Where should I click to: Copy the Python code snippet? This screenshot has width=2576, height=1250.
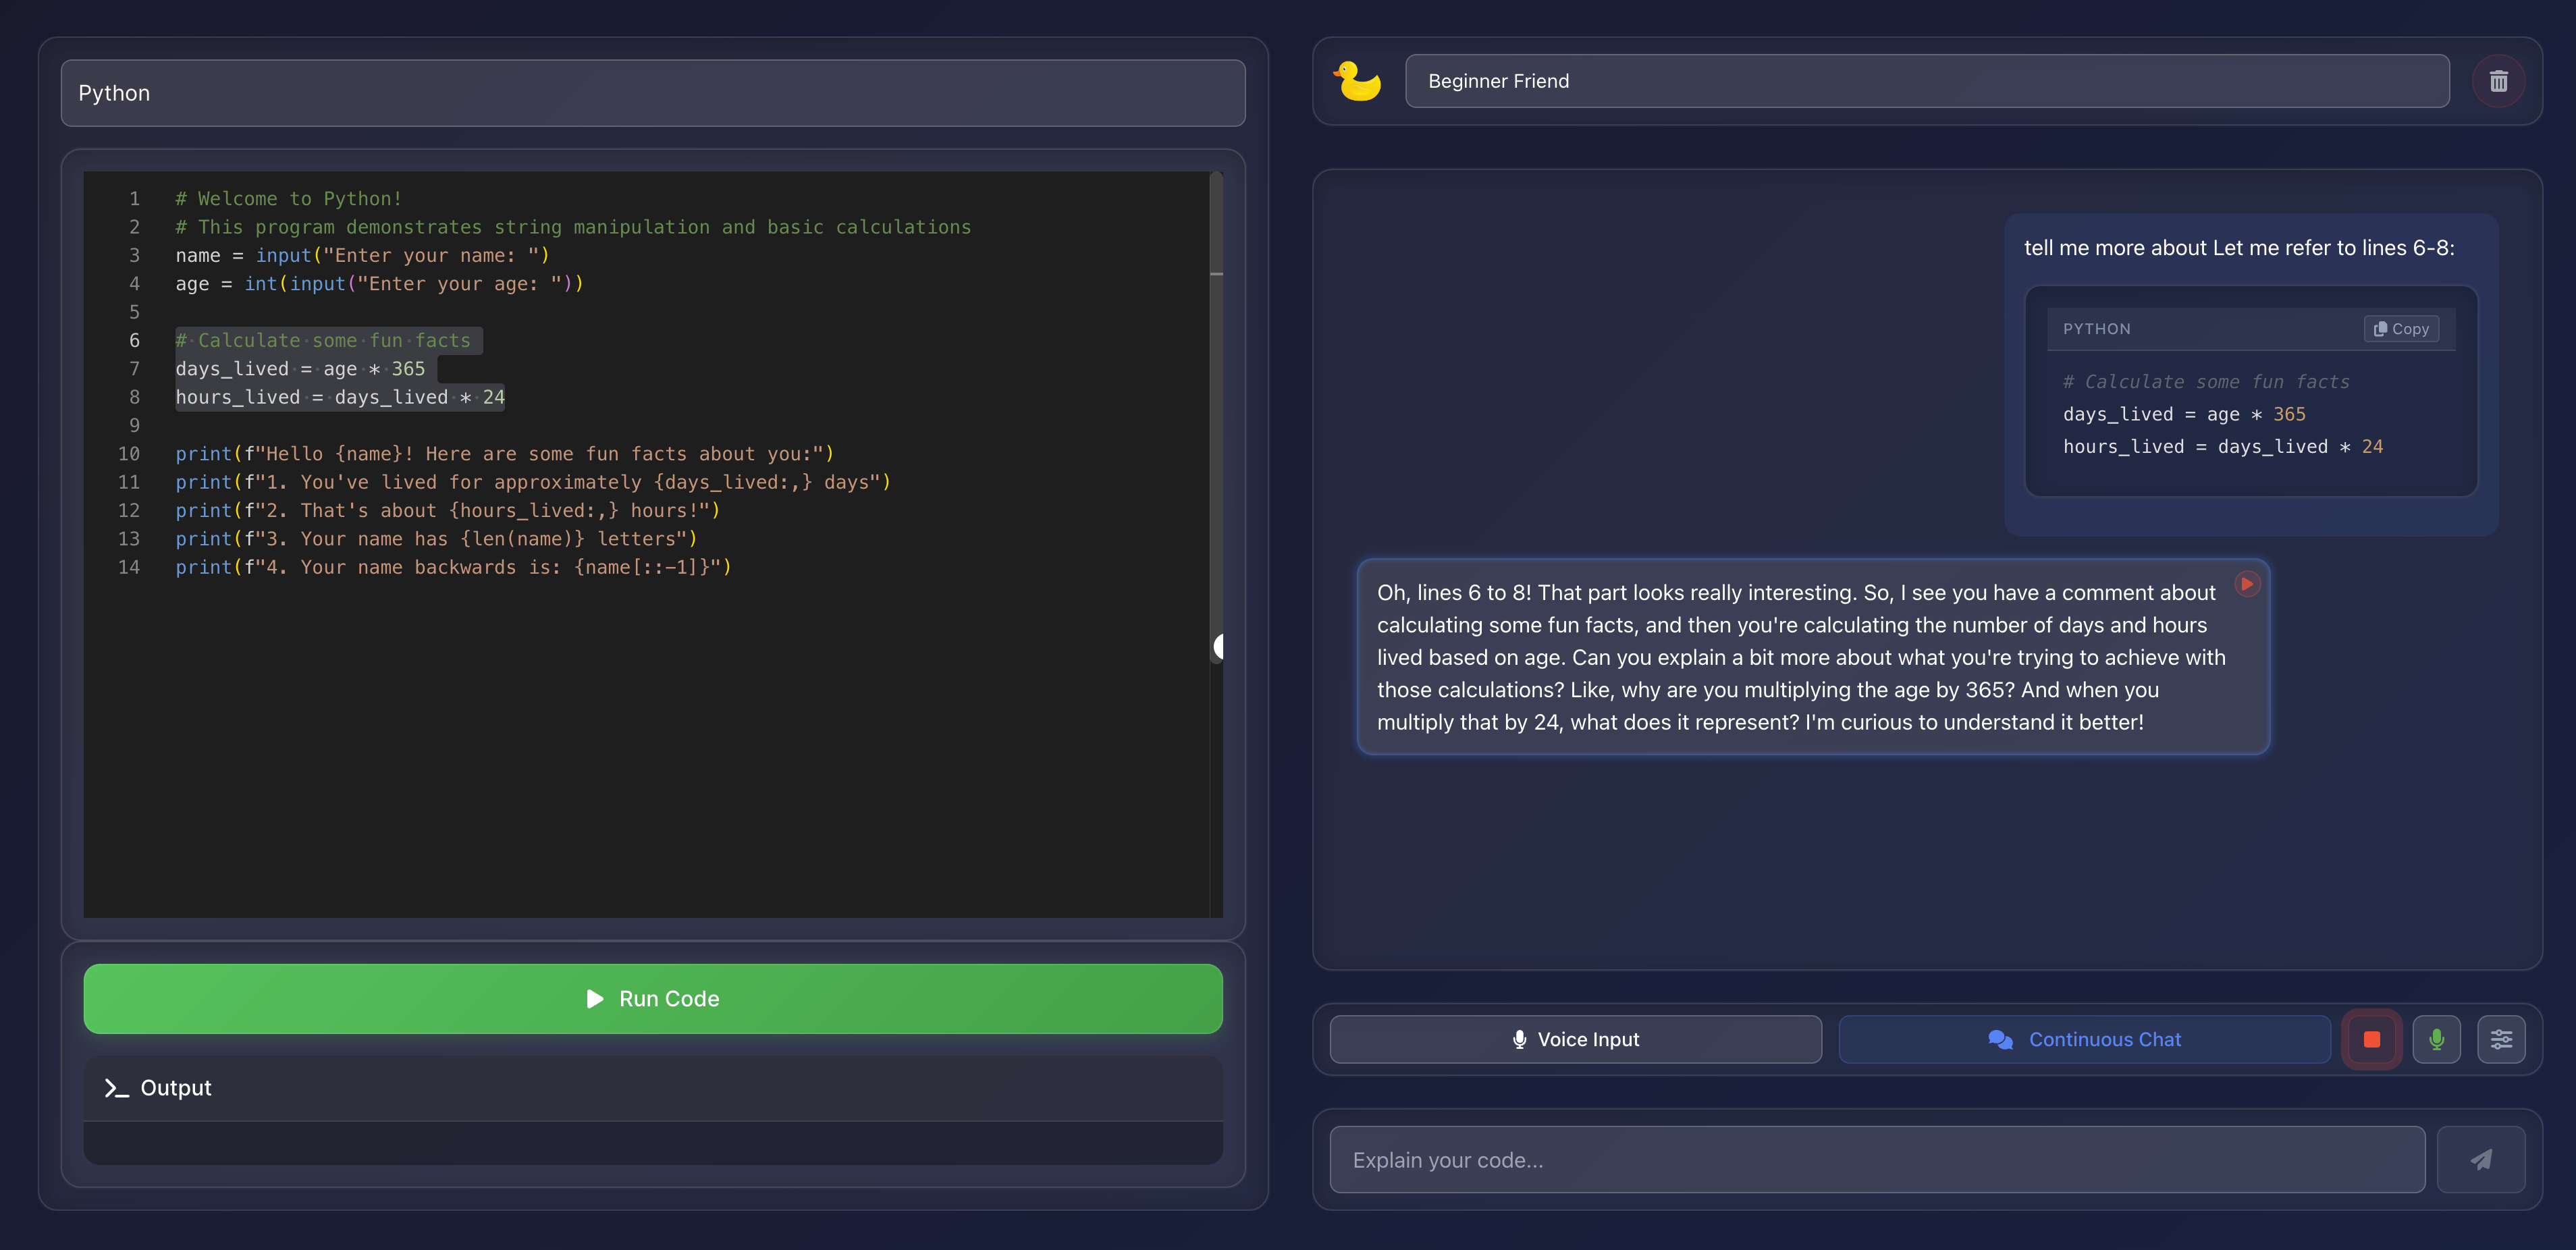2401,329
